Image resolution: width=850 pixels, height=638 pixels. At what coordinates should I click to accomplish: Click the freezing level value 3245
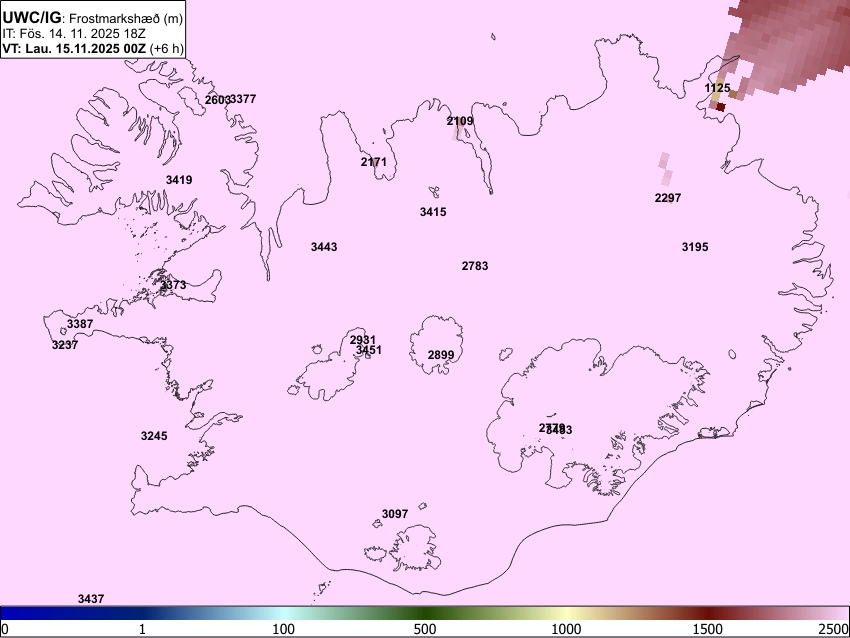click(154, 436)
